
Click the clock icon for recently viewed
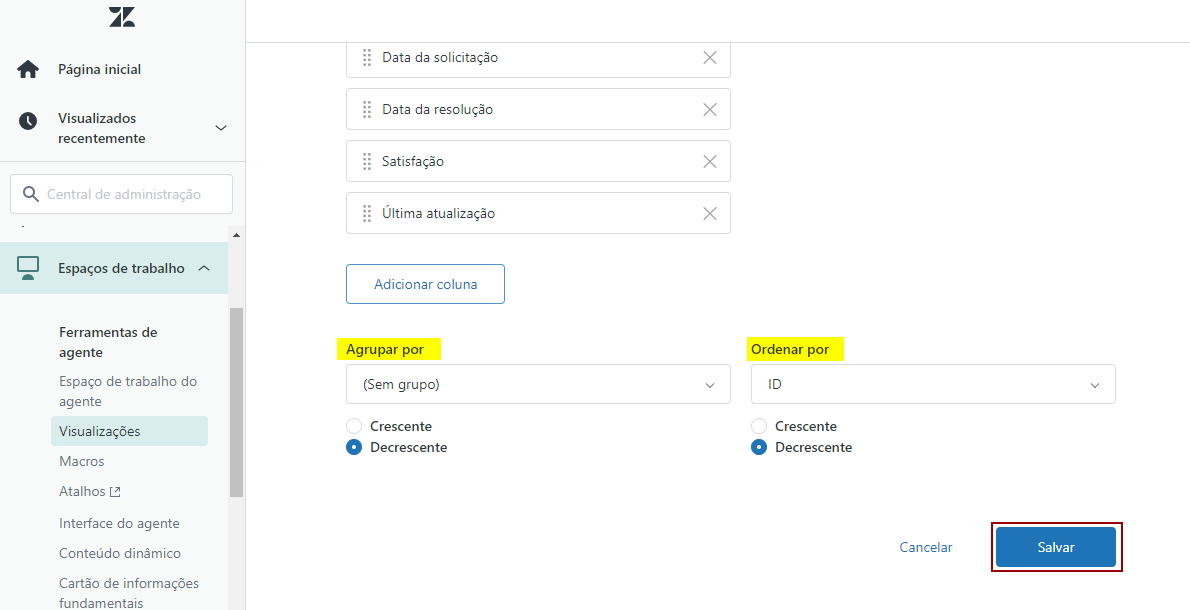pyautogui.click(x=28, y=120)
